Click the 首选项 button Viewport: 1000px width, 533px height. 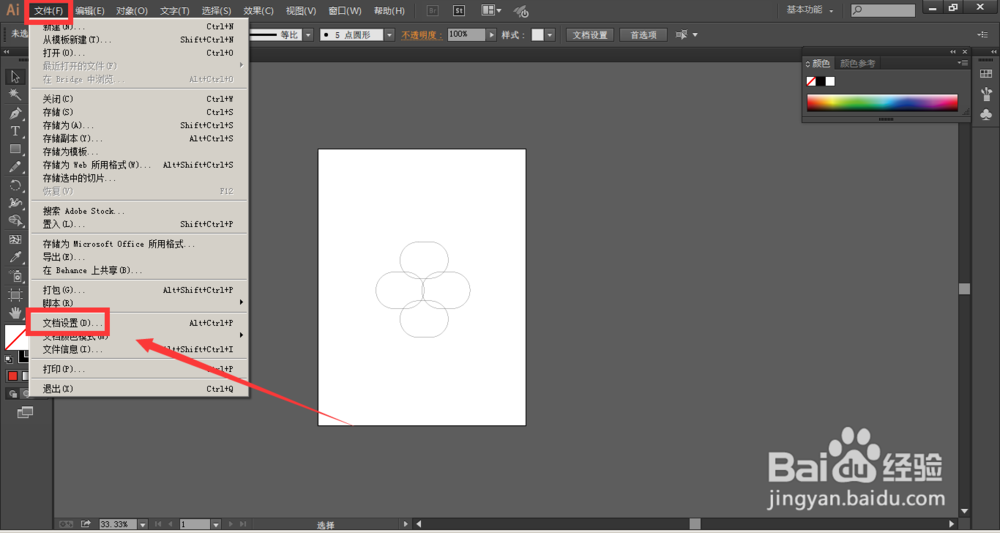643,35
